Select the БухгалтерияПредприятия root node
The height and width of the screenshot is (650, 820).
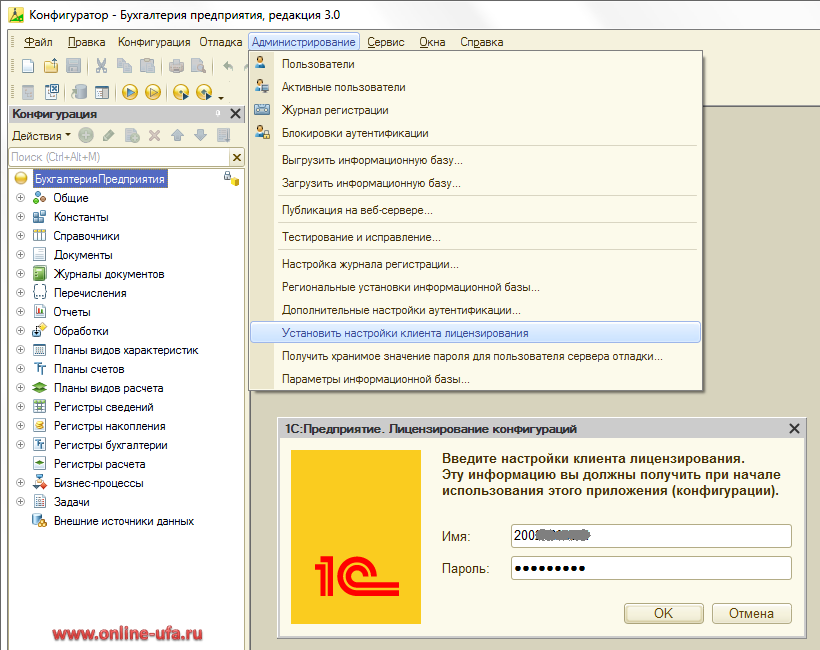pyautogui.click(x=100, y=179)
